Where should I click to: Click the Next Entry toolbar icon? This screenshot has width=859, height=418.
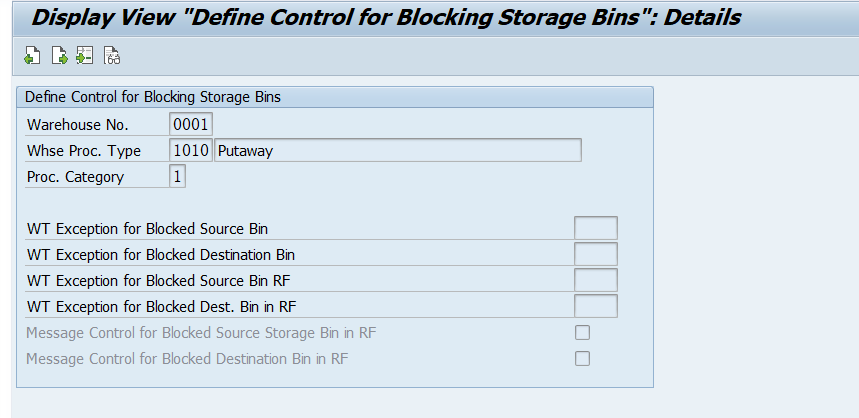(59, 56)
